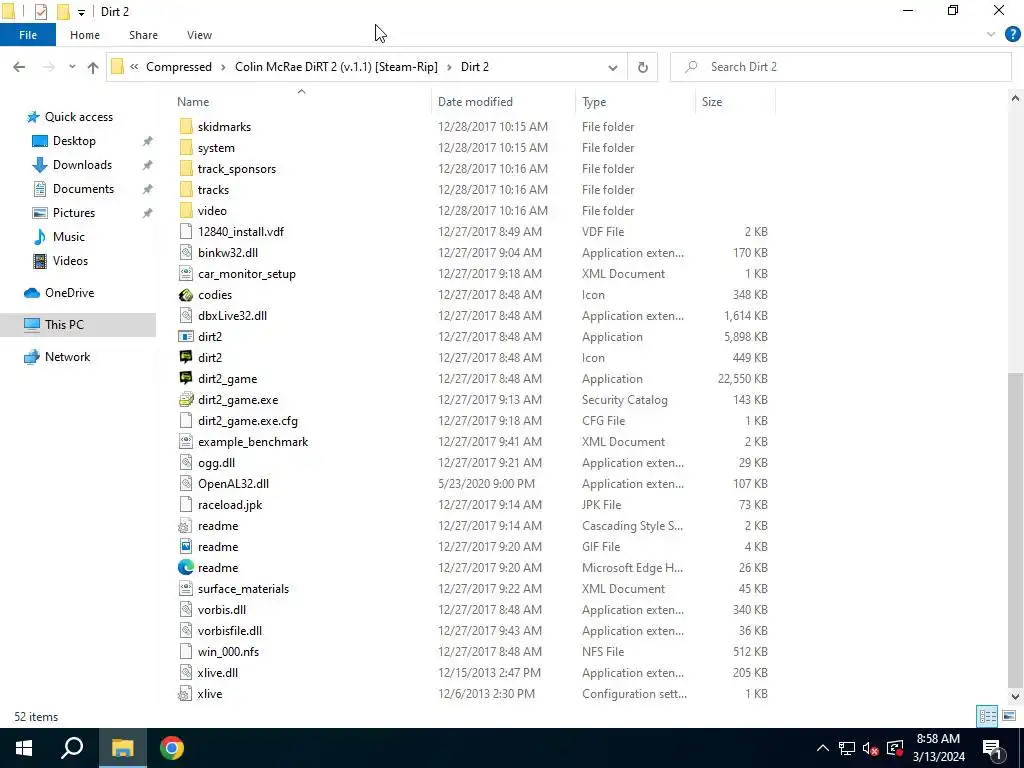Go up one folder level
The height and width of the screenshot is (768, 1024).
[93, 67]
